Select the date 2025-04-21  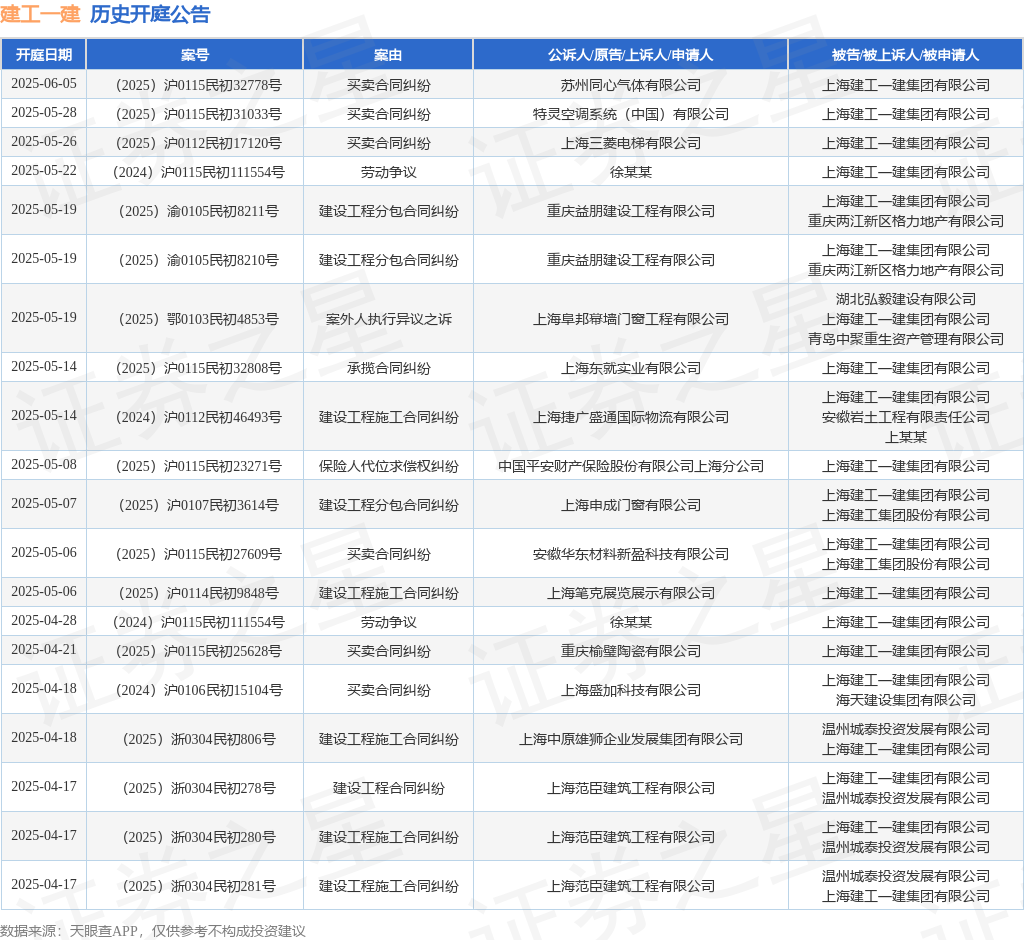tap(44, 649)
